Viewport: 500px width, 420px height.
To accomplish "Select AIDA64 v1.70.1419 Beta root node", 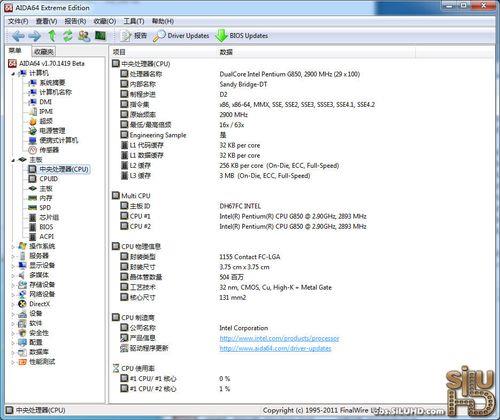I will 46,63.
